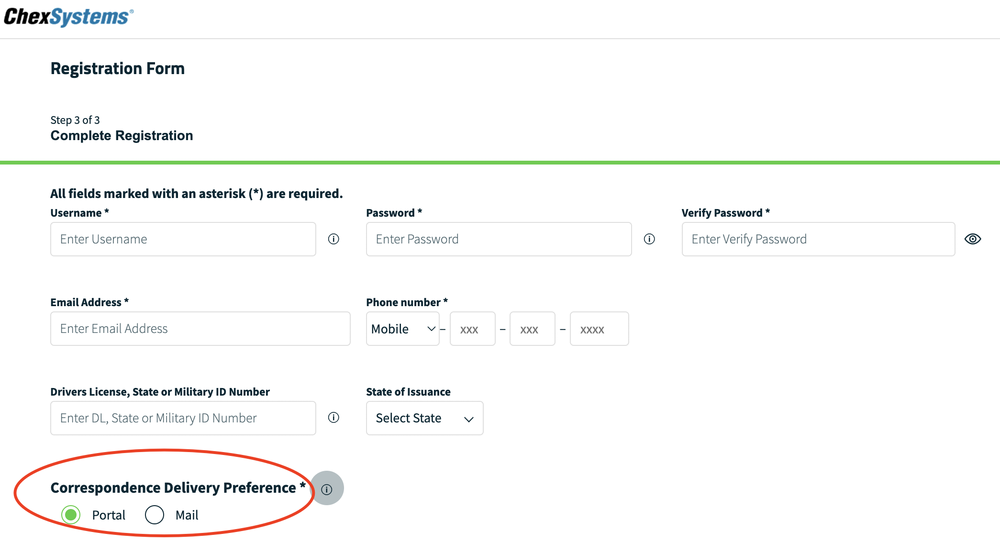Screen dimensions: 1000x552
Task: Click the Correspondence Delivery Preference info icon
Action: (x=327, y=489)
